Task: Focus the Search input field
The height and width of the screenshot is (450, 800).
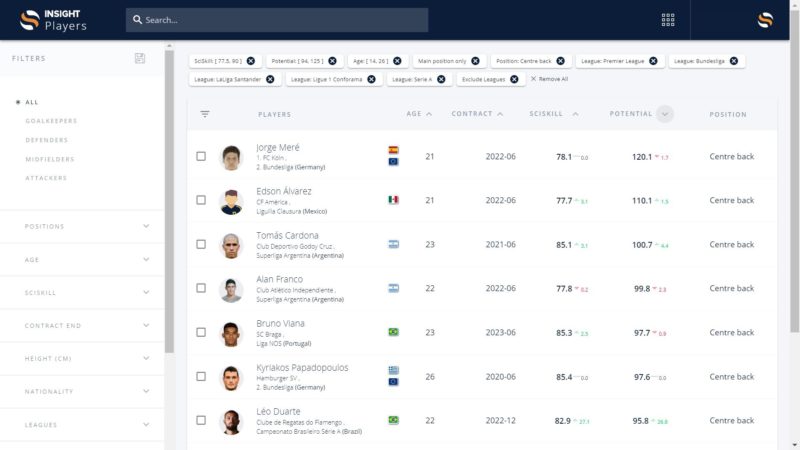Action: pos(277,20)
